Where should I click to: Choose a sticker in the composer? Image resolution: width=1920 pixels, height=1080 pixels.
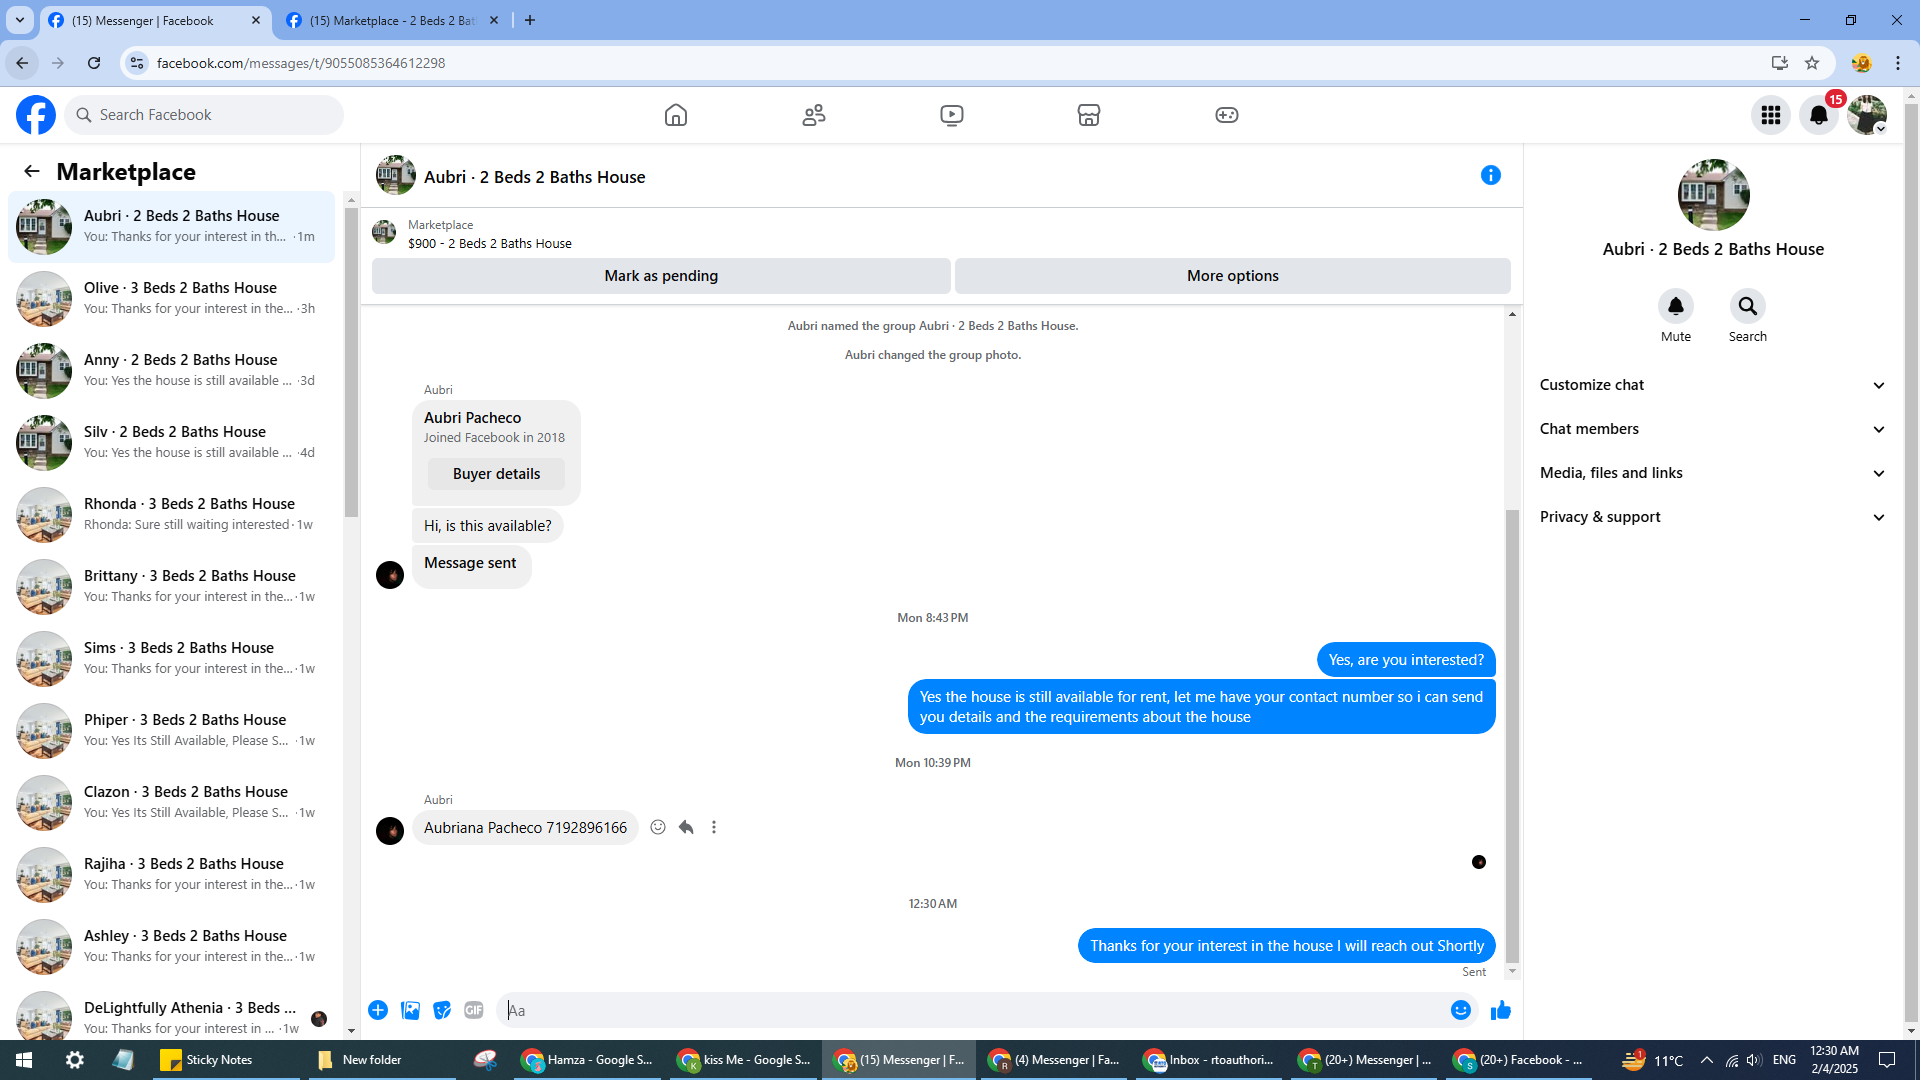[442, 1010]
